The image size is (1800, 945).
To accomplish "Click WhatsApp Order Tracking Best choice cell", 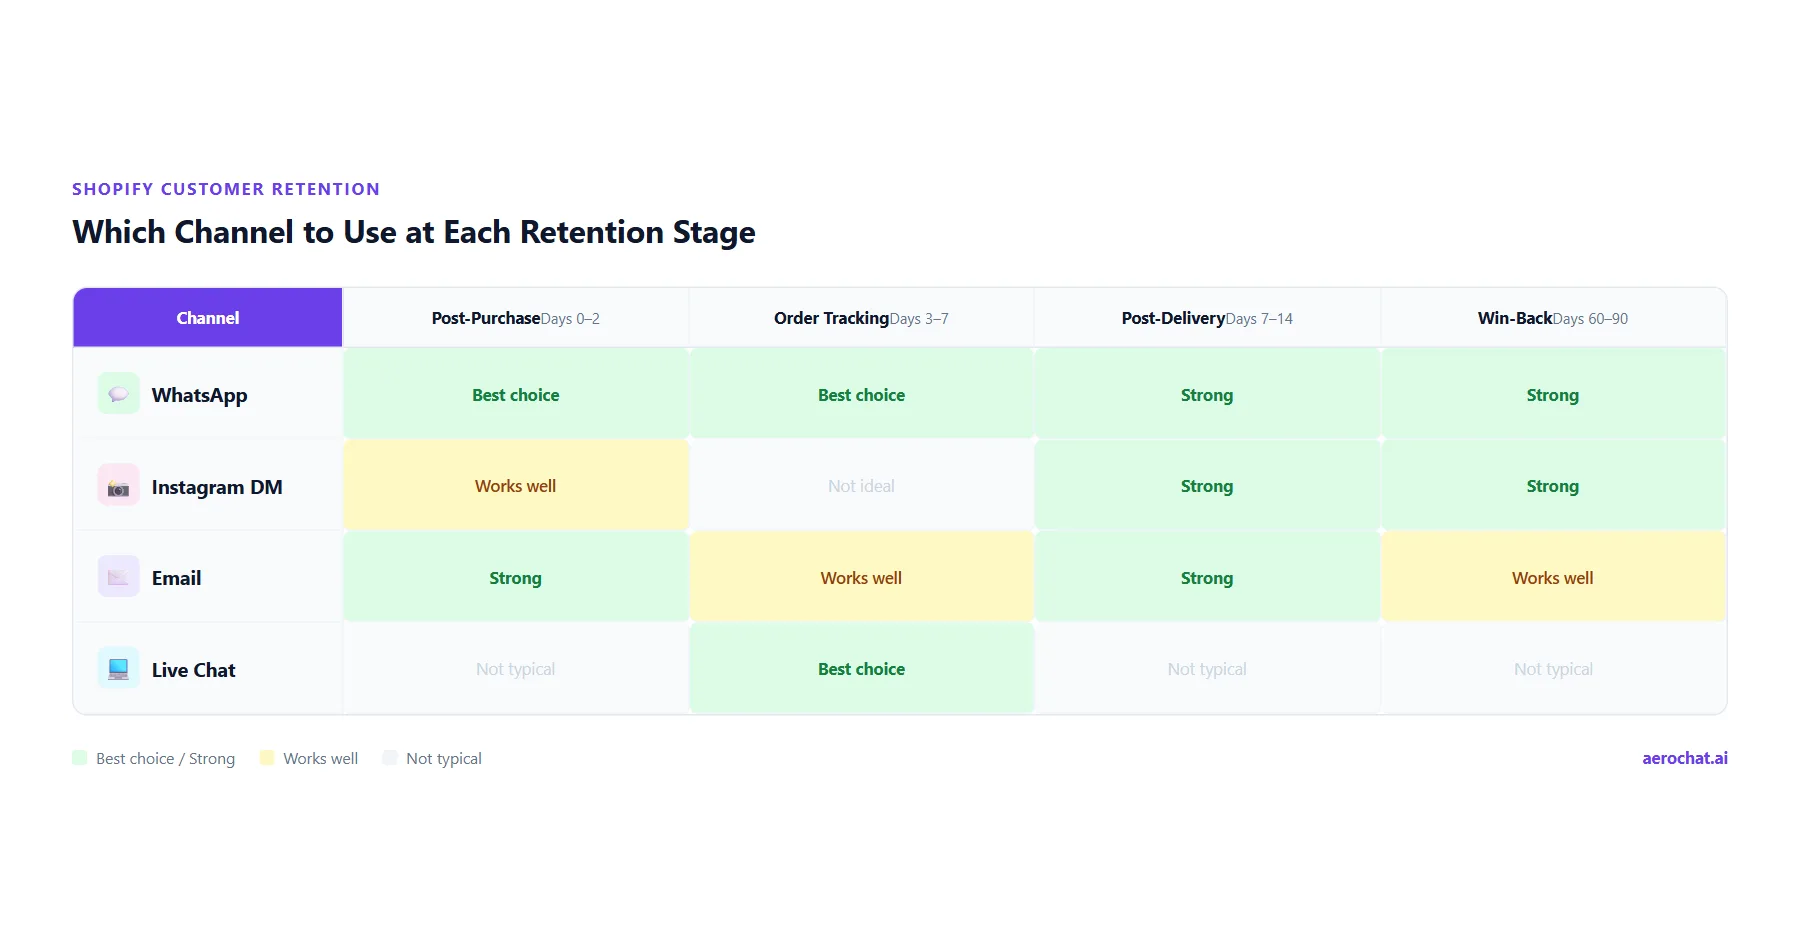I will [x=861, y=394].
